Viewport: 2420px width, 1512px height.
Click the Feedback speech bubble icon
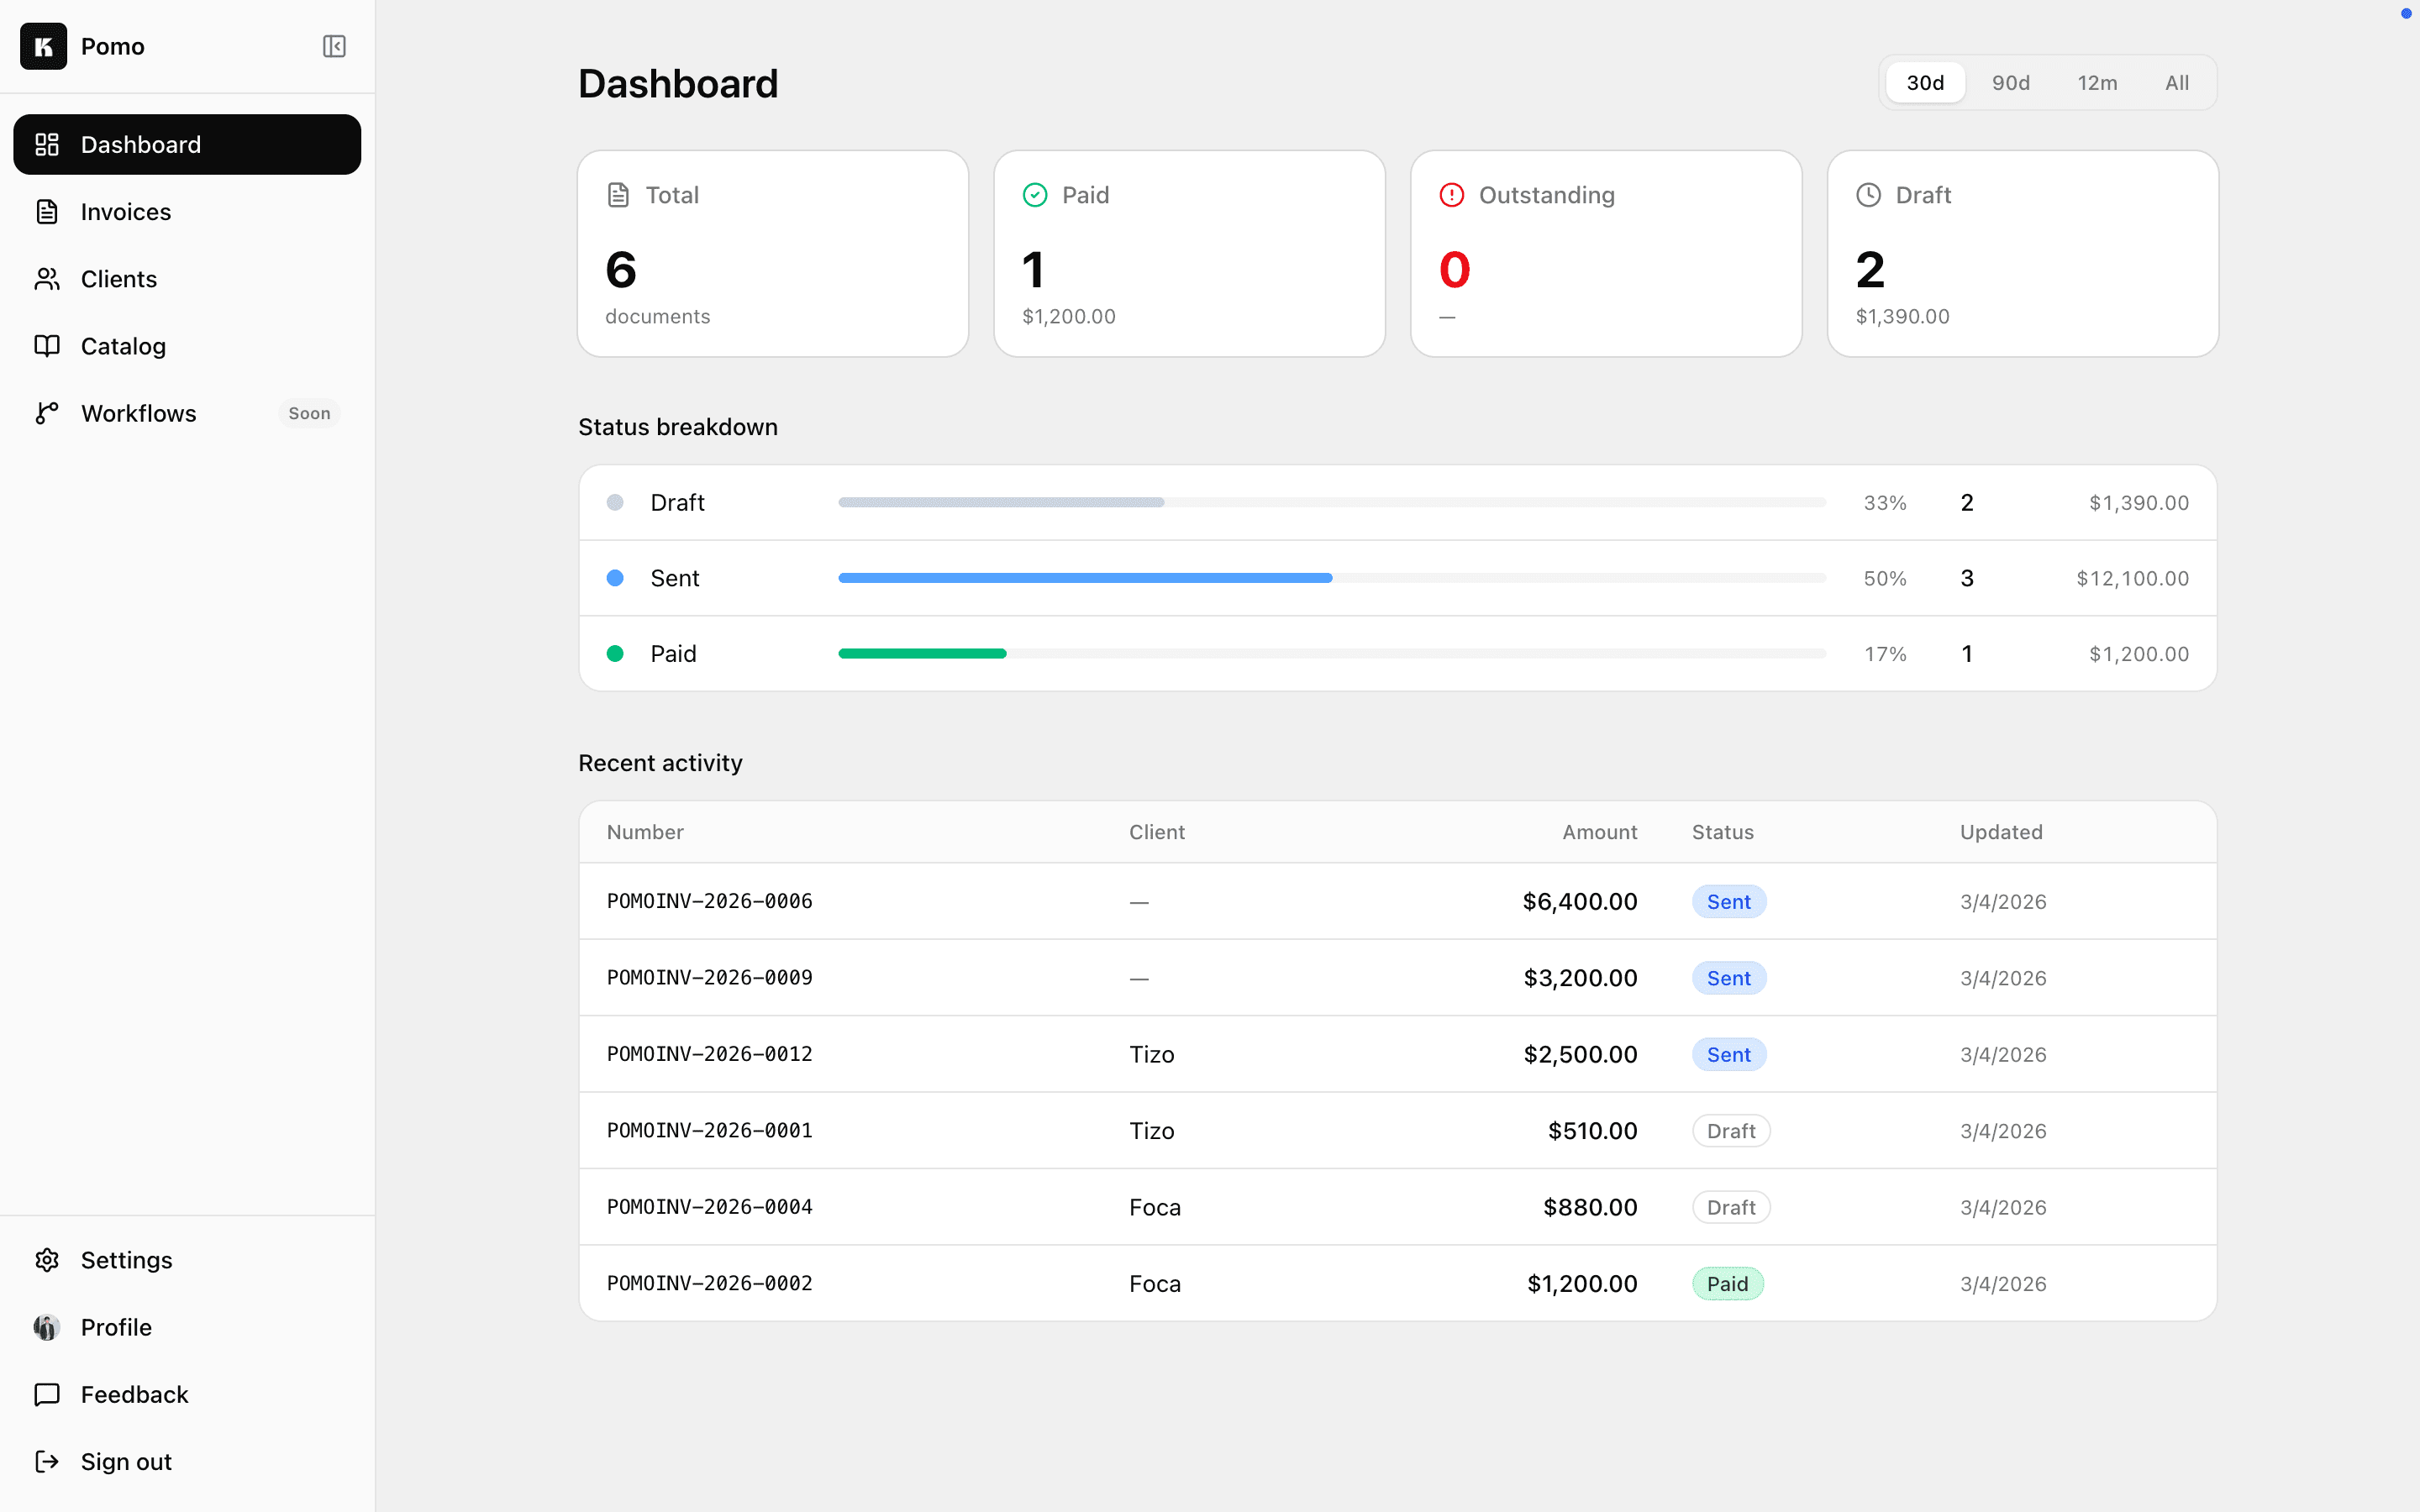tap(47, 1394)
